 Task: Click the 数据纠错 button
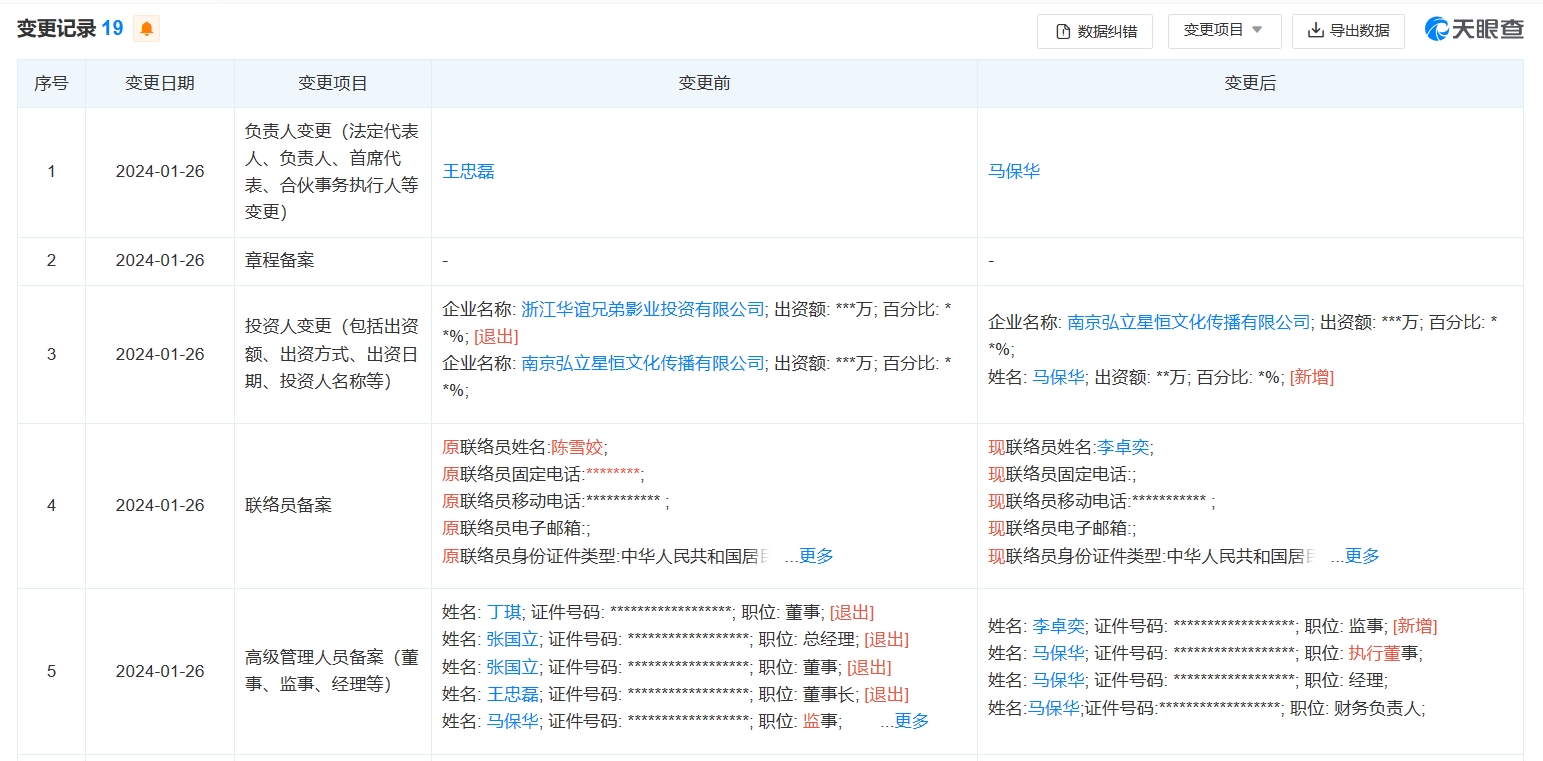point(1094,31)
